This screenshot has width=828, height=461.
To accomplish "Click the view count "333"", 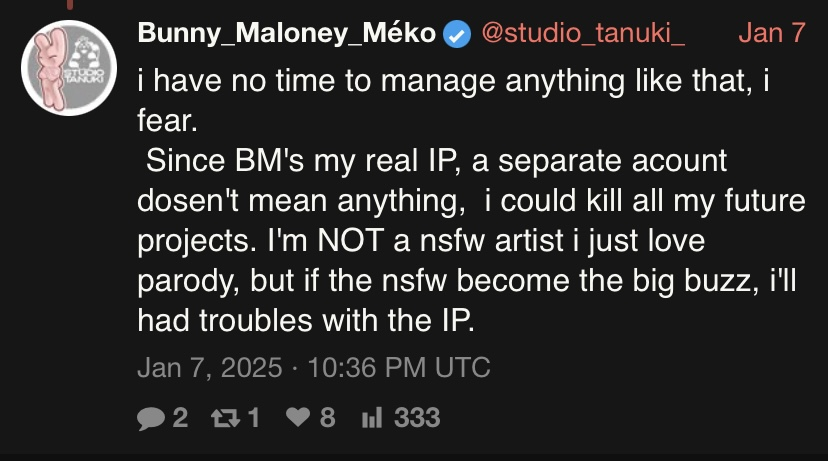I will 417,417.
